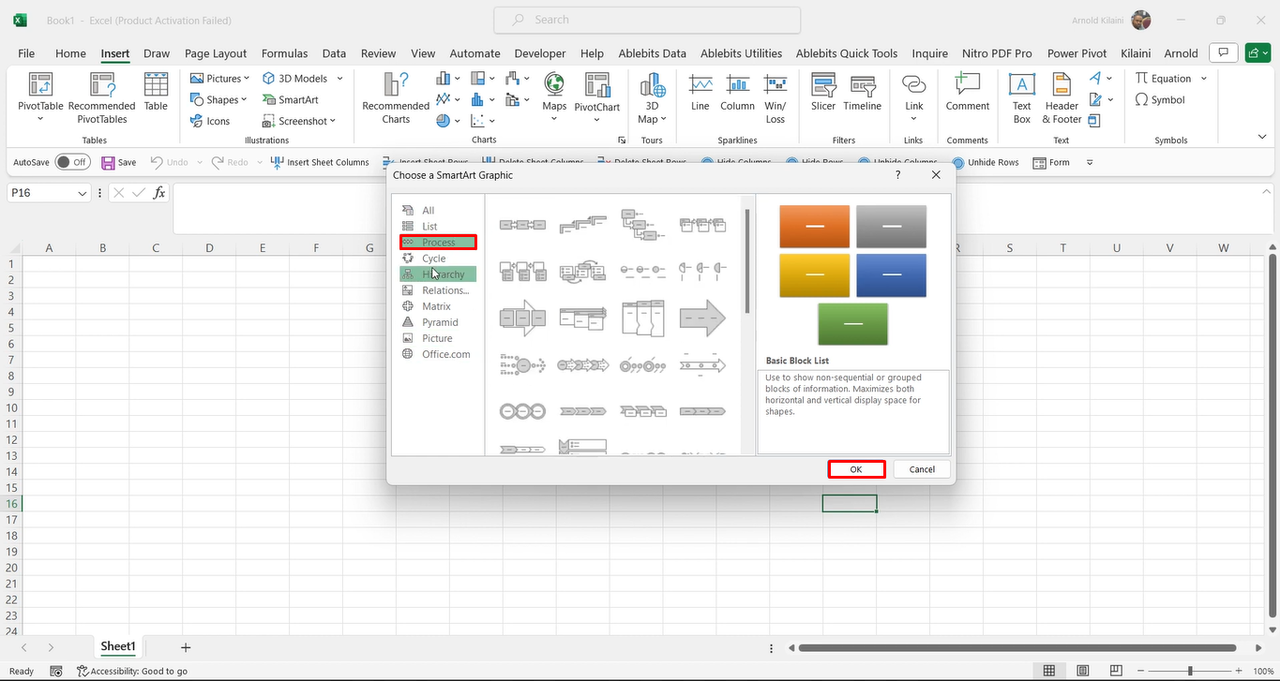Expand the Undo history dropdown
This screenshot has width=1280, height=681.
coord(199,162)
